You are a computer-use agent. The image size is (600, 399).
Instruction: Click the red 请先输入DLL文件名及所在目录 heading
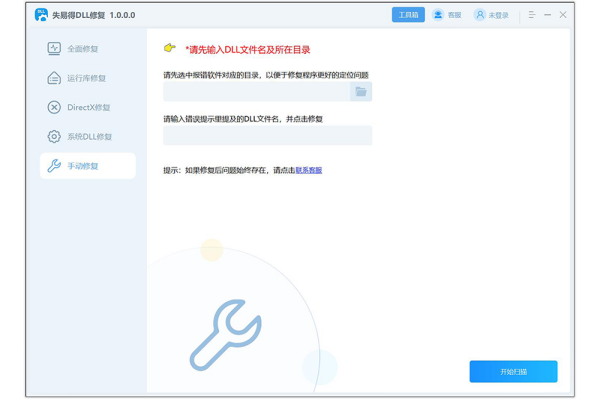point(248,50)
